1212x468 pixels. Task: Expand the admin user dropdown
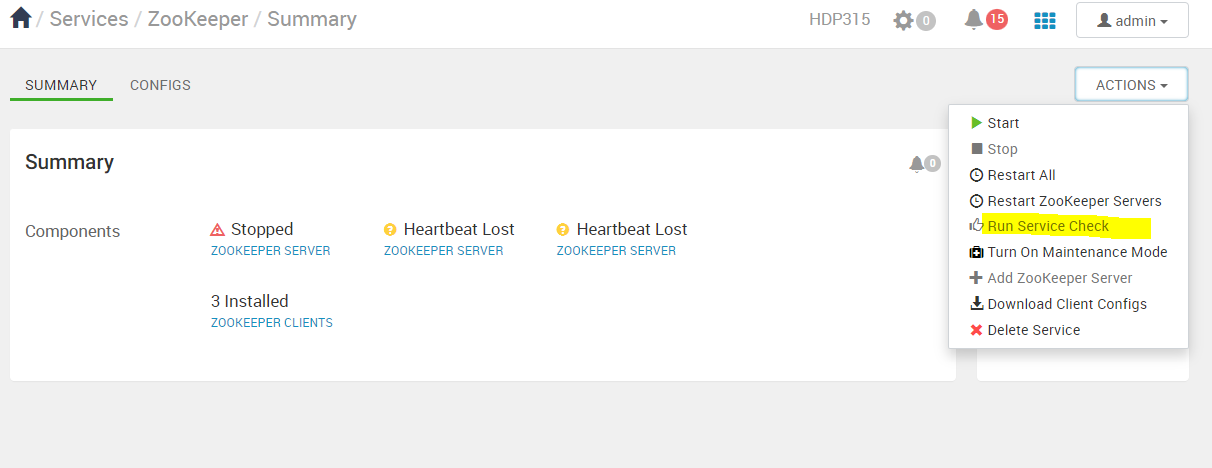pos(1132,20)
